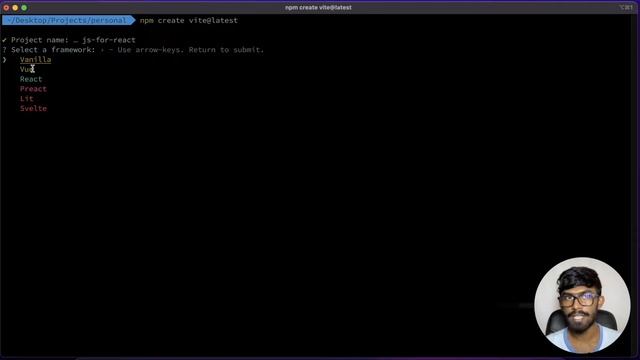Viewport: 640px width, 360px height.
Task: Click the project name js-for-react
Action: pyautogui.click(x=109, y=40)
